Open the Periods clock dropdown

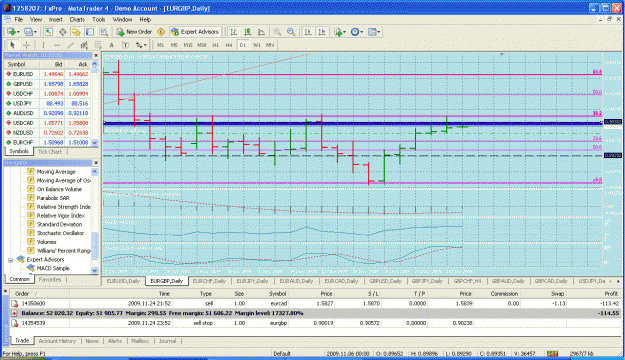pyautogui.click(x=356, y=32)
